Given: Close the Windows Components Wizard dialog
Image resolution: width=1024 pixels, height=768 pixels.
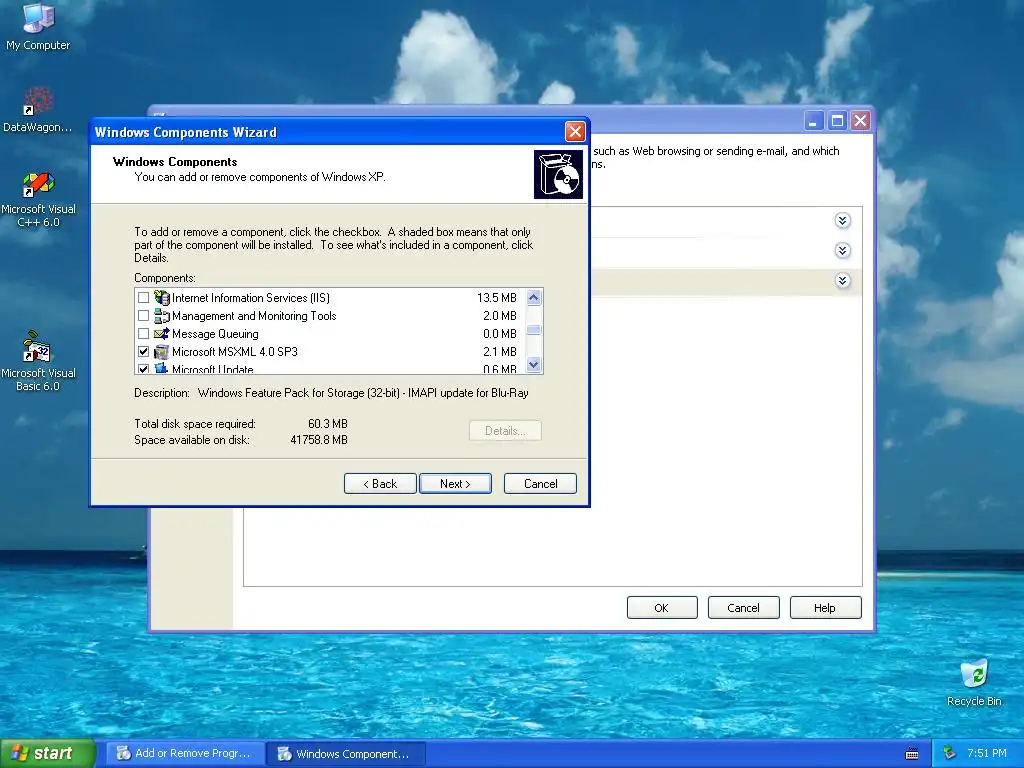Looking at the screenshot, I should [575, 132].
